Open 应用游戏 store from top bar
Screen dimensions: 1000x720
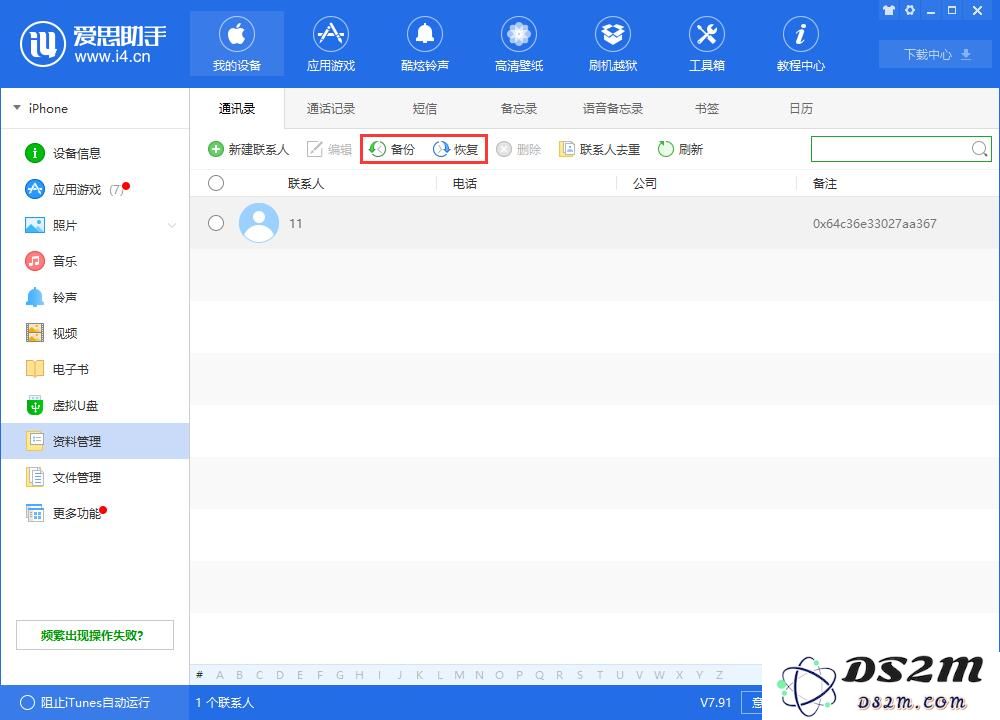(x=330, y=44)
